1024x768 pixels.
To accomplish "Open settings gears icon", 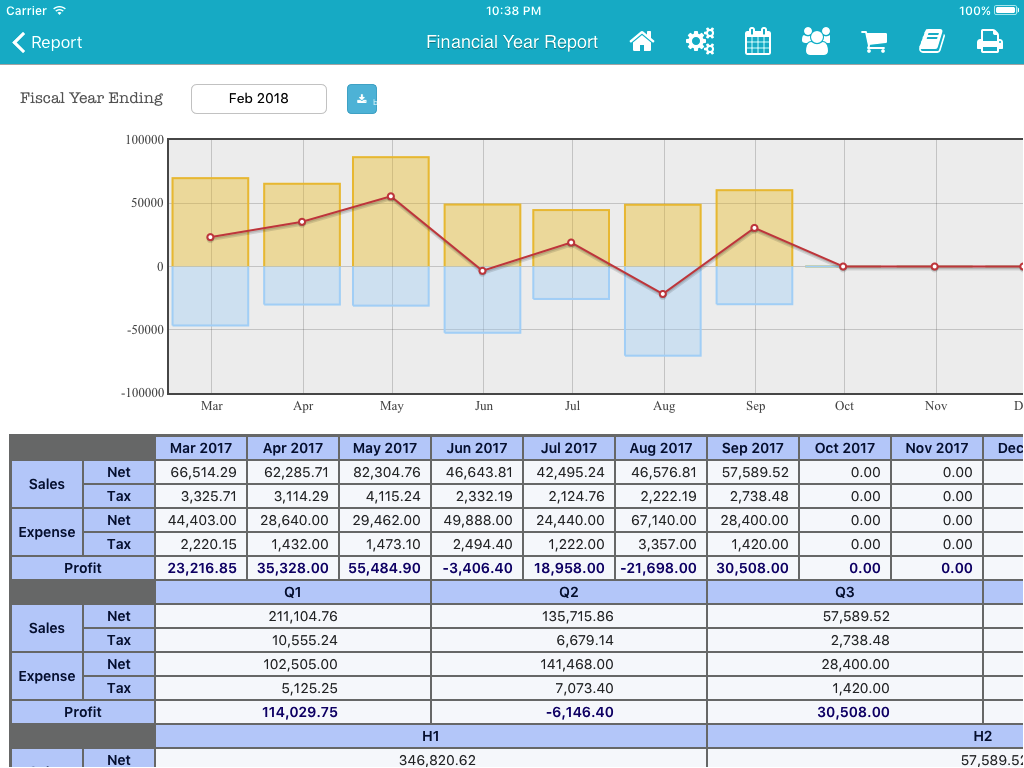I will click(700, 42).
